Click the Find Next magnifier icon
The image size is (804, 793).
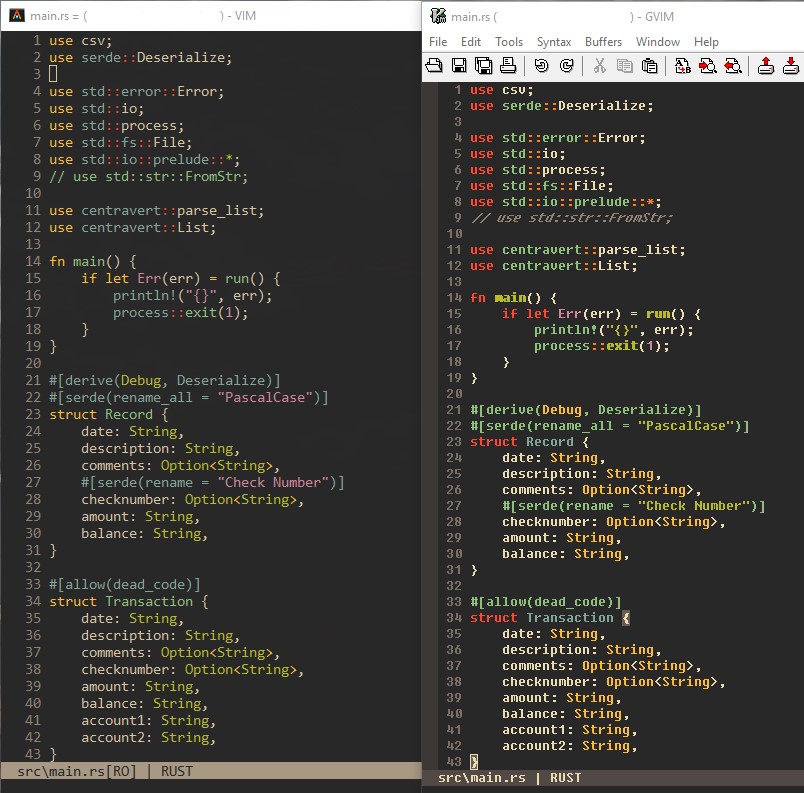click(709, 65)
